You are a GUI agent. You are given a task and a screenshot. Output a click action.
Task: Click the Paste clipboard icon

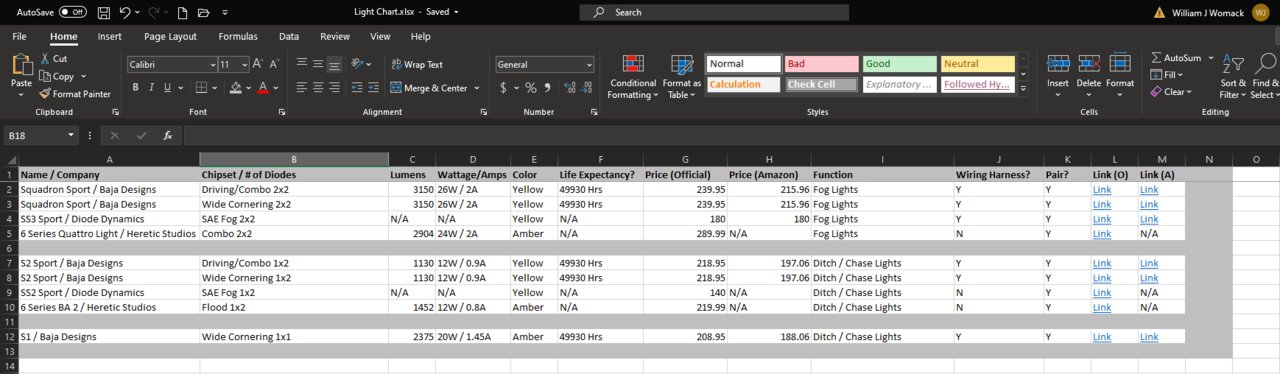tap(21, 65)
